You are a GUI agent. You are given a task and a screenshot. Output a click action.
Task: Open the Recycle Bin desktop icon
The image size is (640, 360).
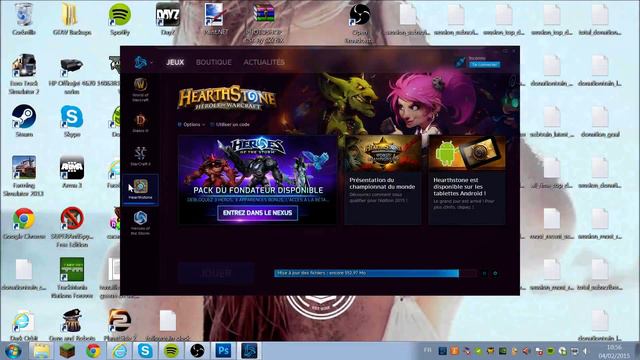pyautogui.click(x=24, y=20)
